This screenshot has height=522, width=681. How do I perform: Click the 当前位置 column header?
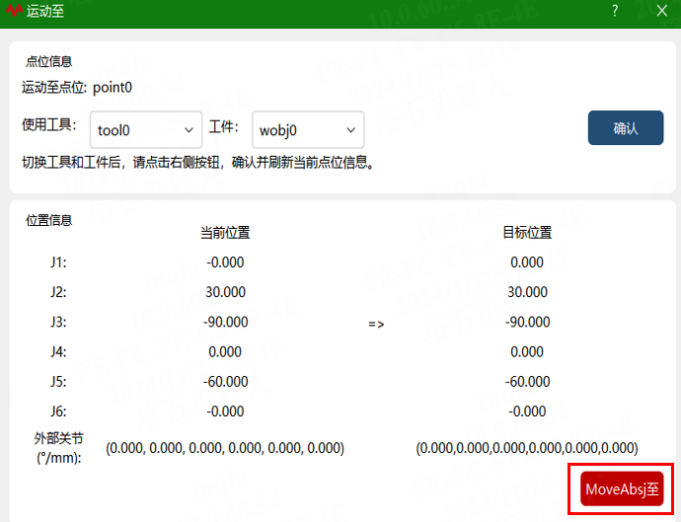coord(225,233)
